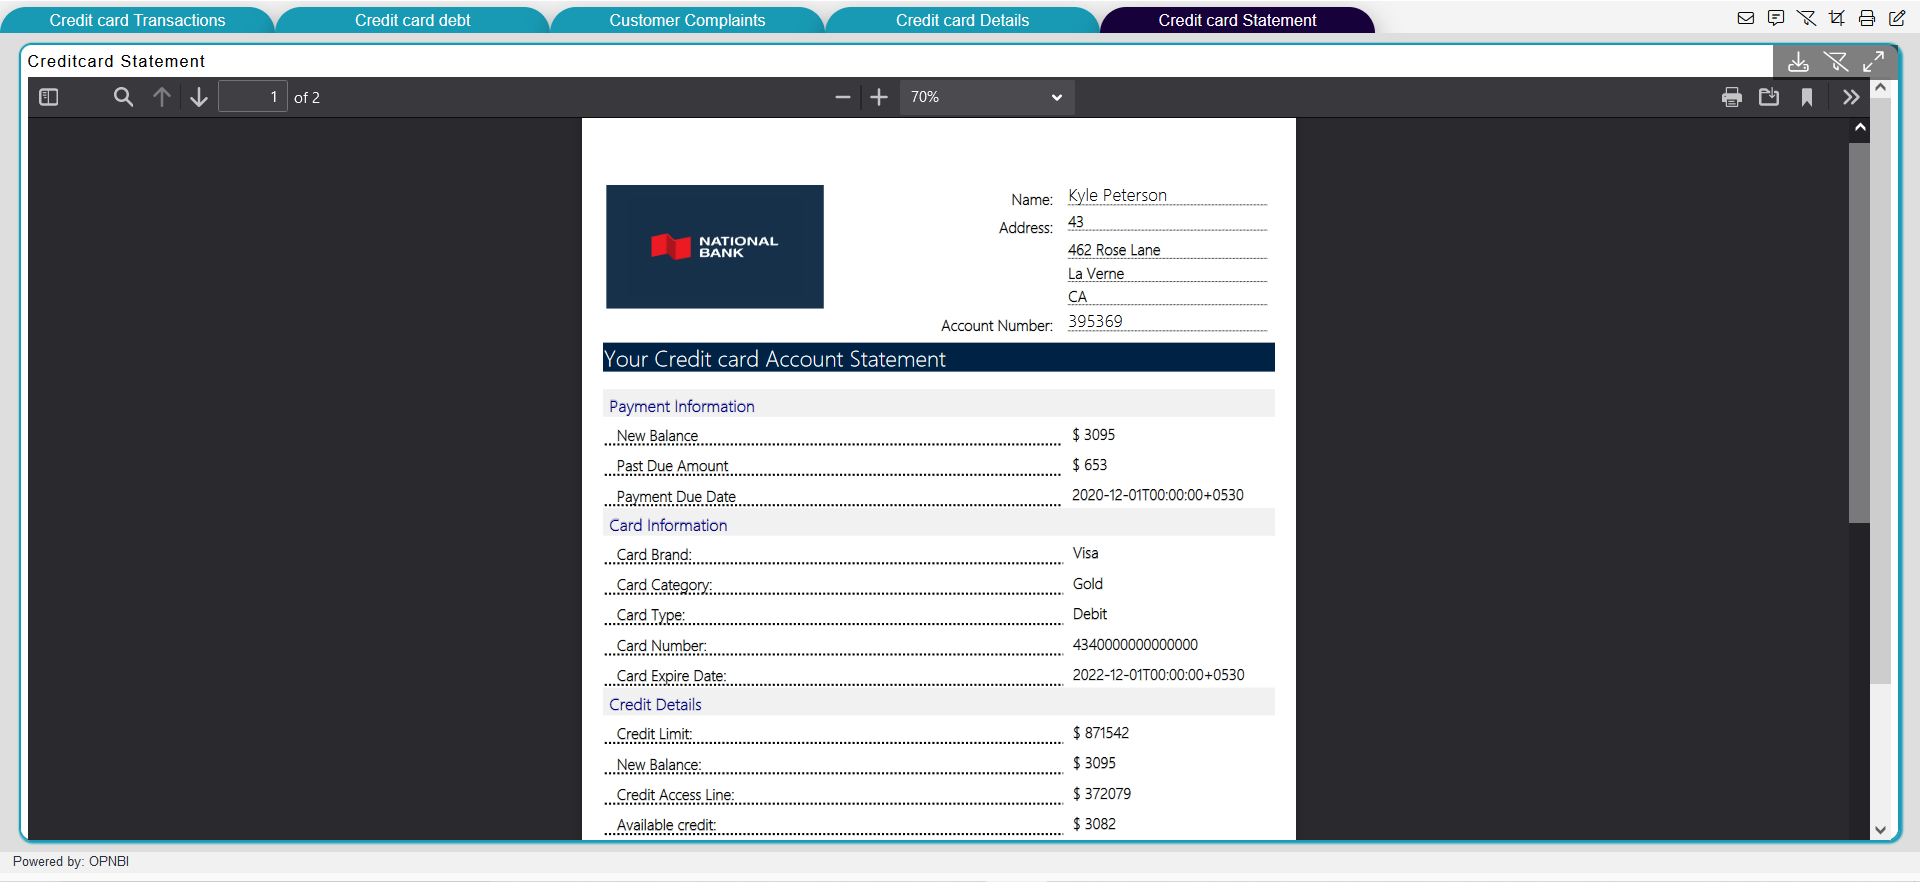Click the PDF vertical scrollbar thumb
1920x882 pixels.
[x=1860, y=332]
